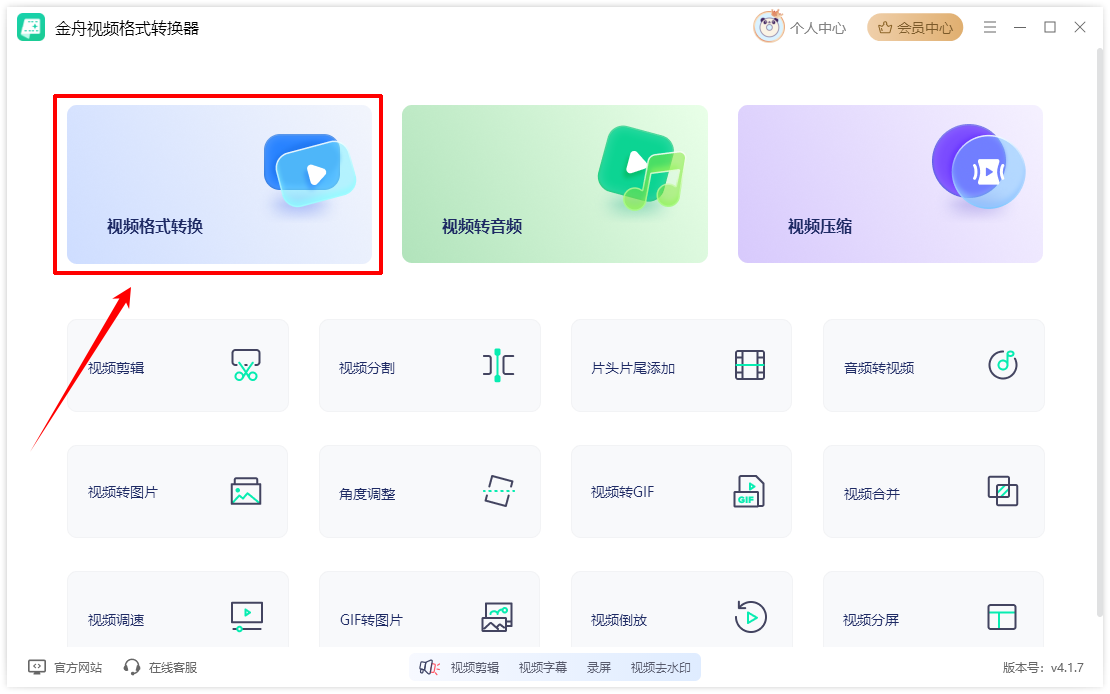
Task: Select the 视频合并 merge icon
Action: [x=1002, y=491]
